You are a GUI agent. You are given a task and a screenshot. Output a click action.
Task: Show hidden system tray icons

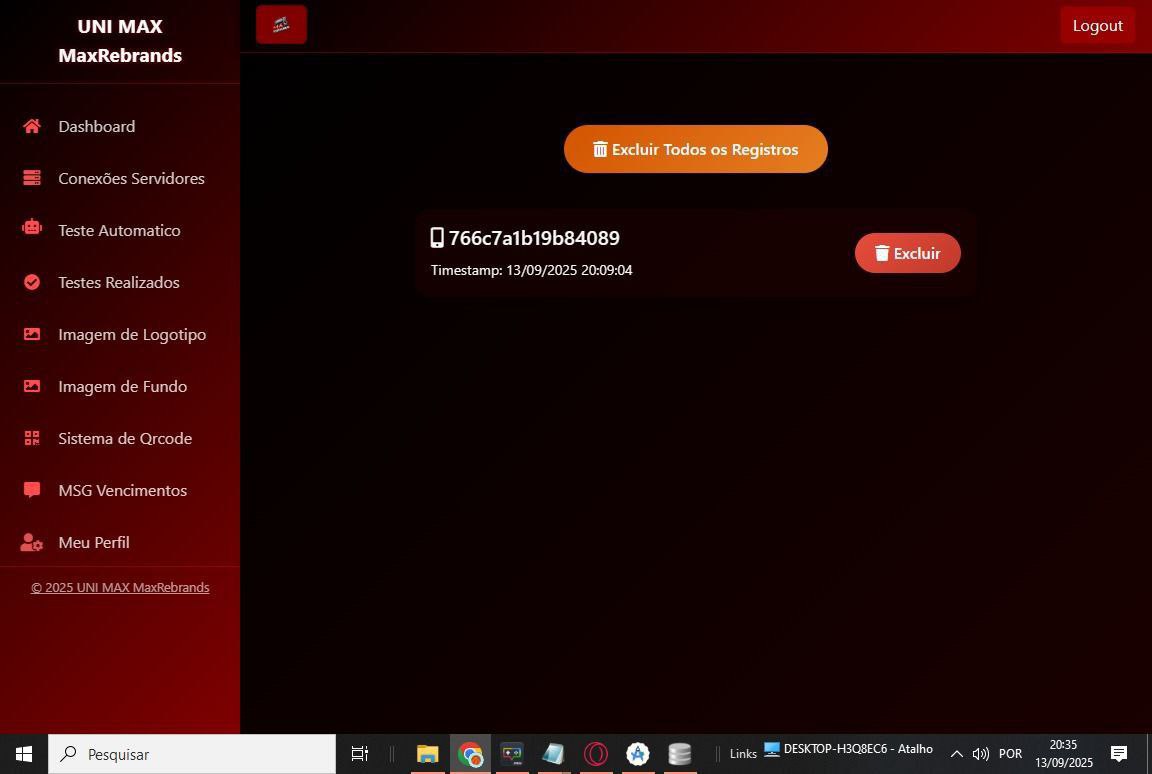956,754
